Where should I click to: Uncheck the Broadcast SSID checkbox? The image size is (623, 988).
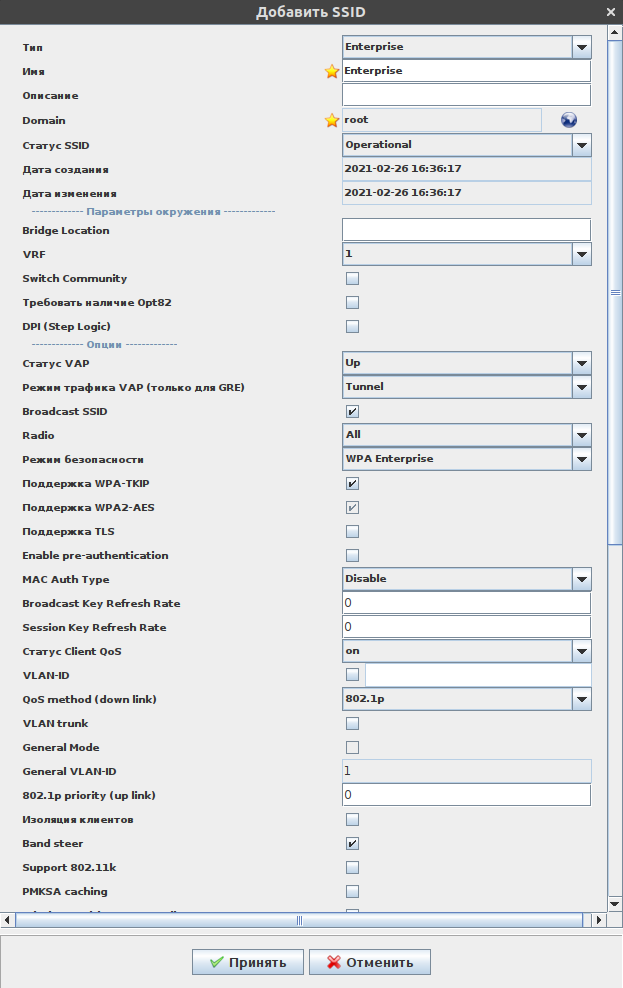tap(352, 411)
